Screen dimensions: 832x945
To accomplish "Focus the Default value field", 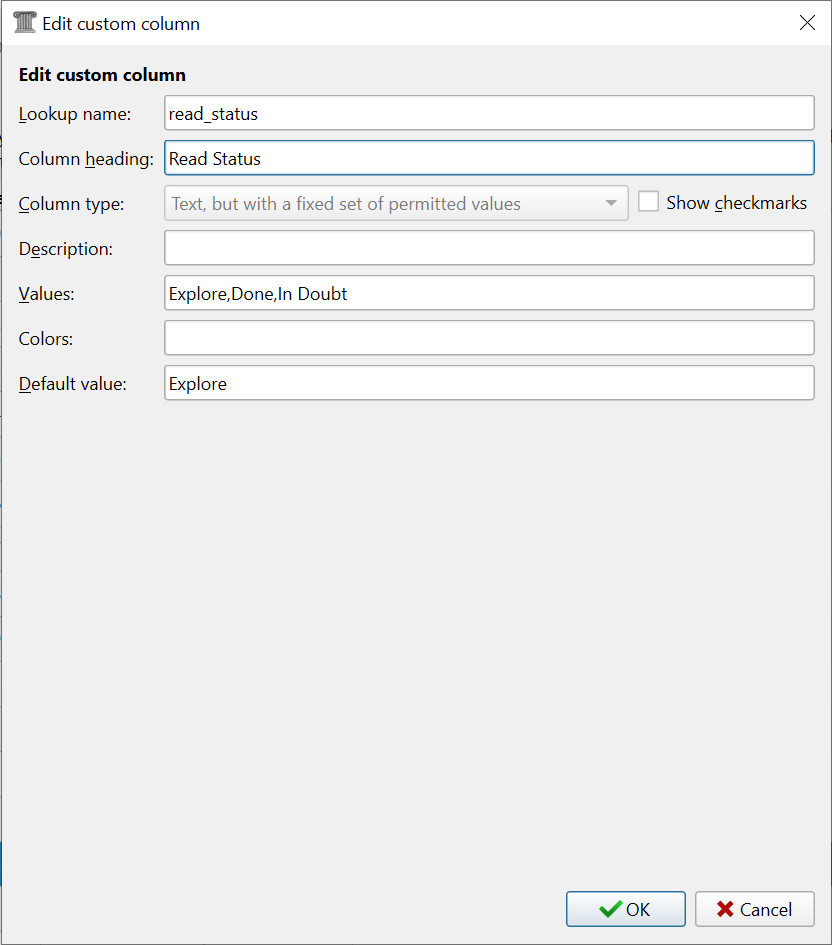I will point(489,383).
